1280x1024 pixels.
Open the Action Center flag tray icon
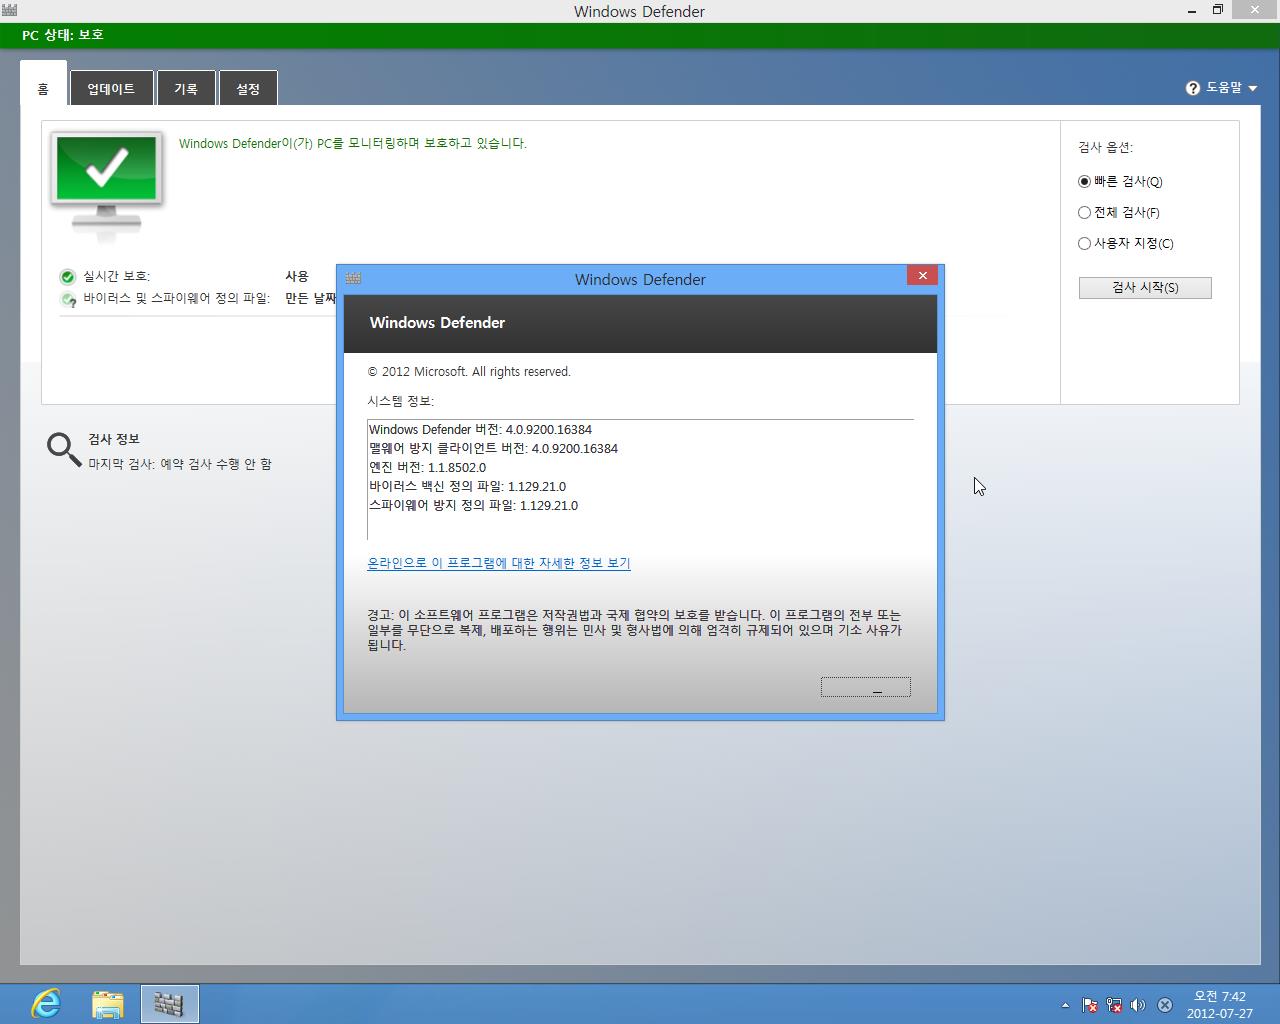(1090, 1005)
